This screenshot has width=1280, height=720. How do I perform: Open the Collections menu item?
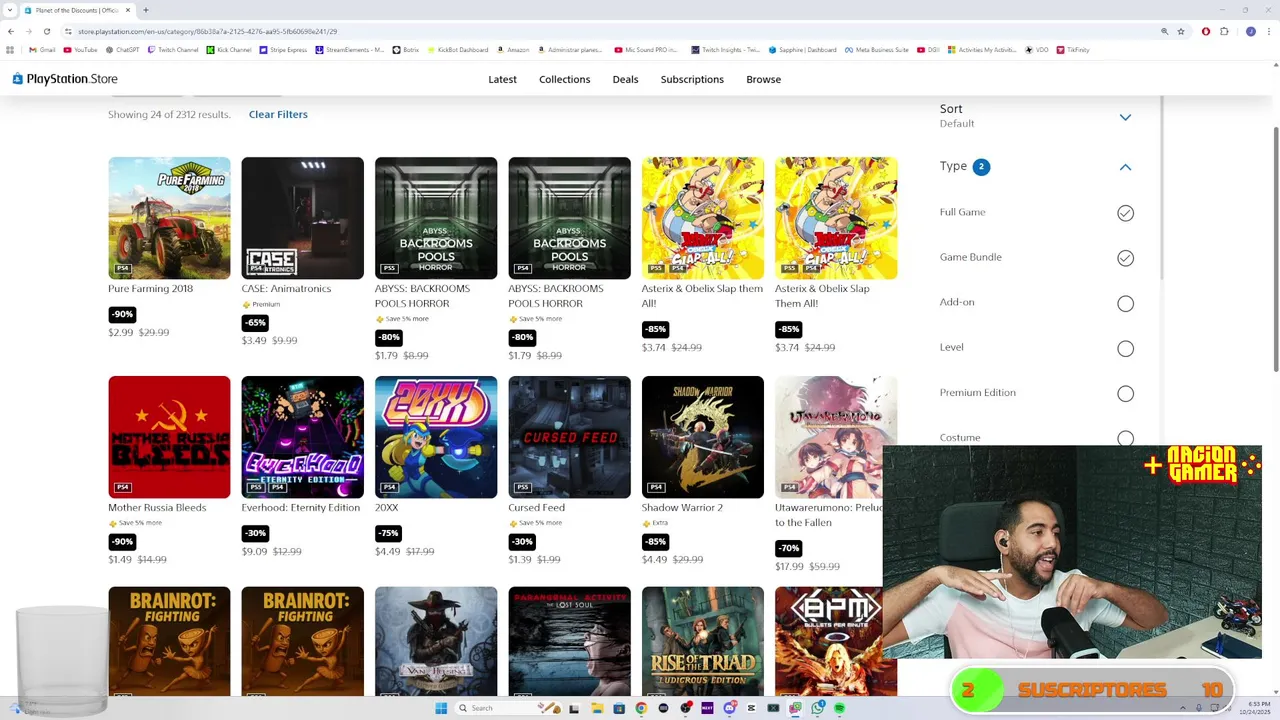pyautogui.click(x=564, y=79)
